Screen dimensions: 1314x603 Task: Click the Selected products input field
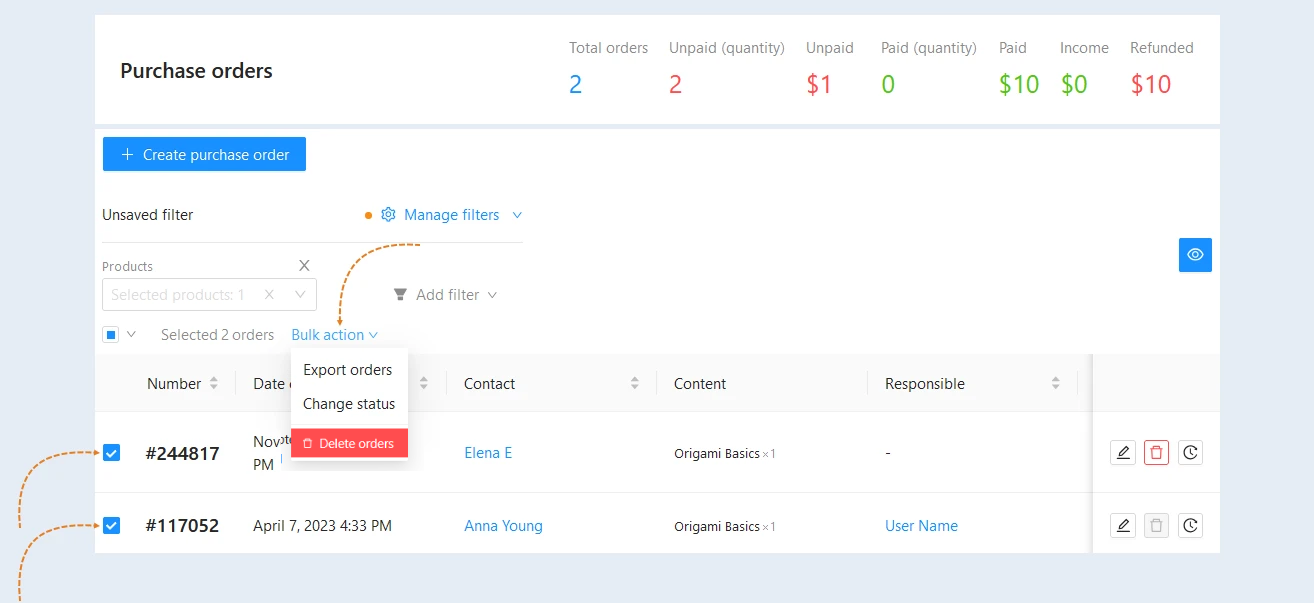point(209,295)
